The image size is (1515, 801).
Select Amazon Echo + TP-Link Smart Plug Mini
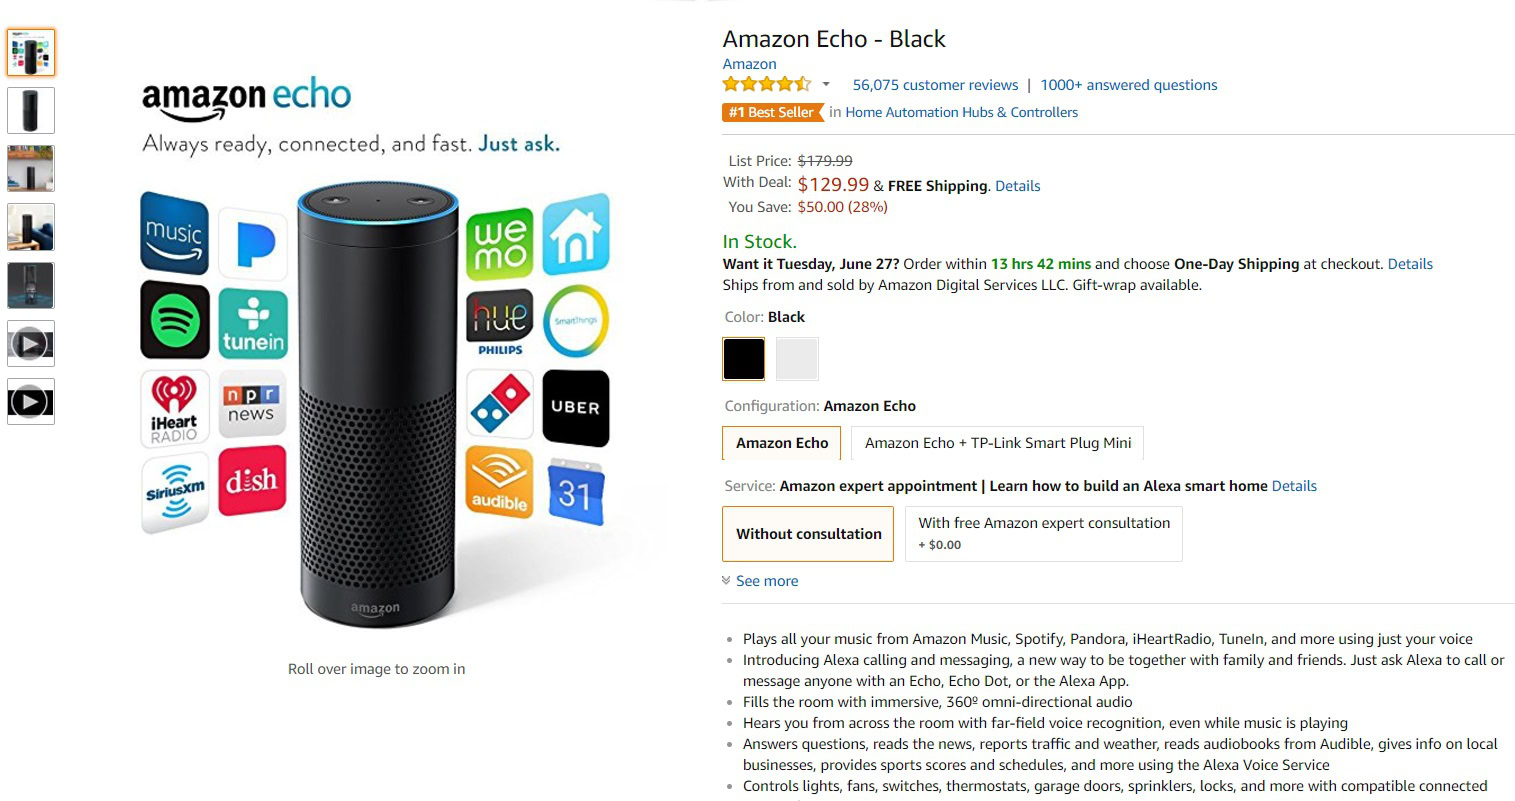point(997,443)
